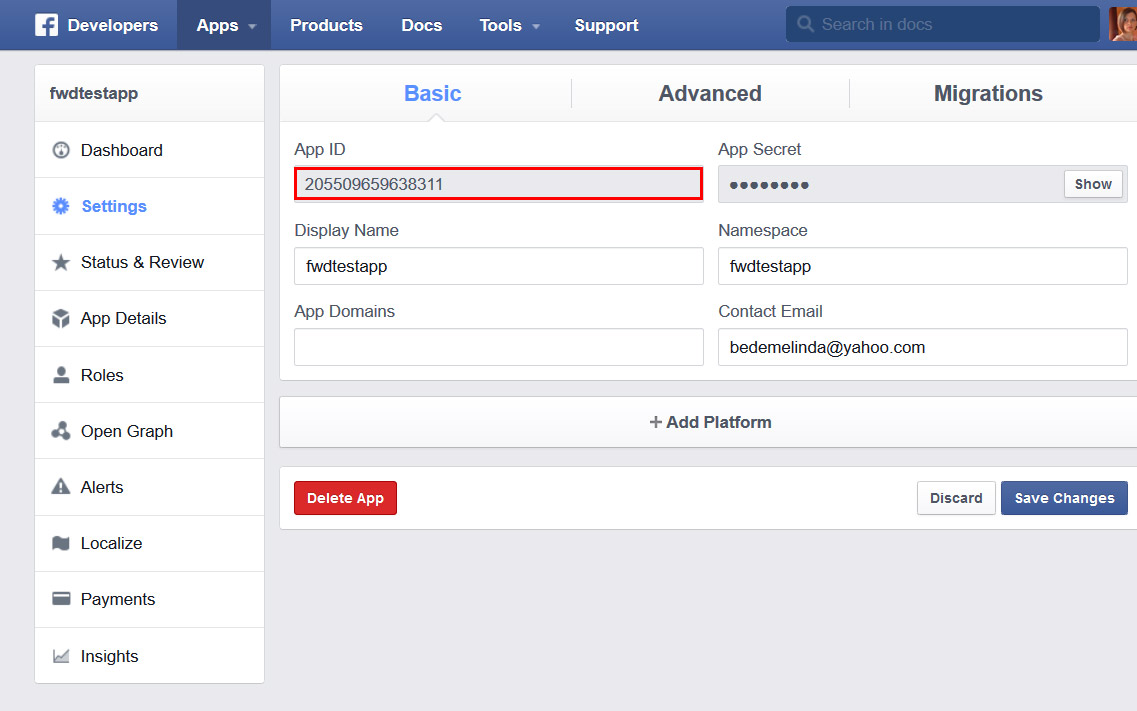Click the Save Changes button
The image size is (1137, 711).
point(1064,498)
